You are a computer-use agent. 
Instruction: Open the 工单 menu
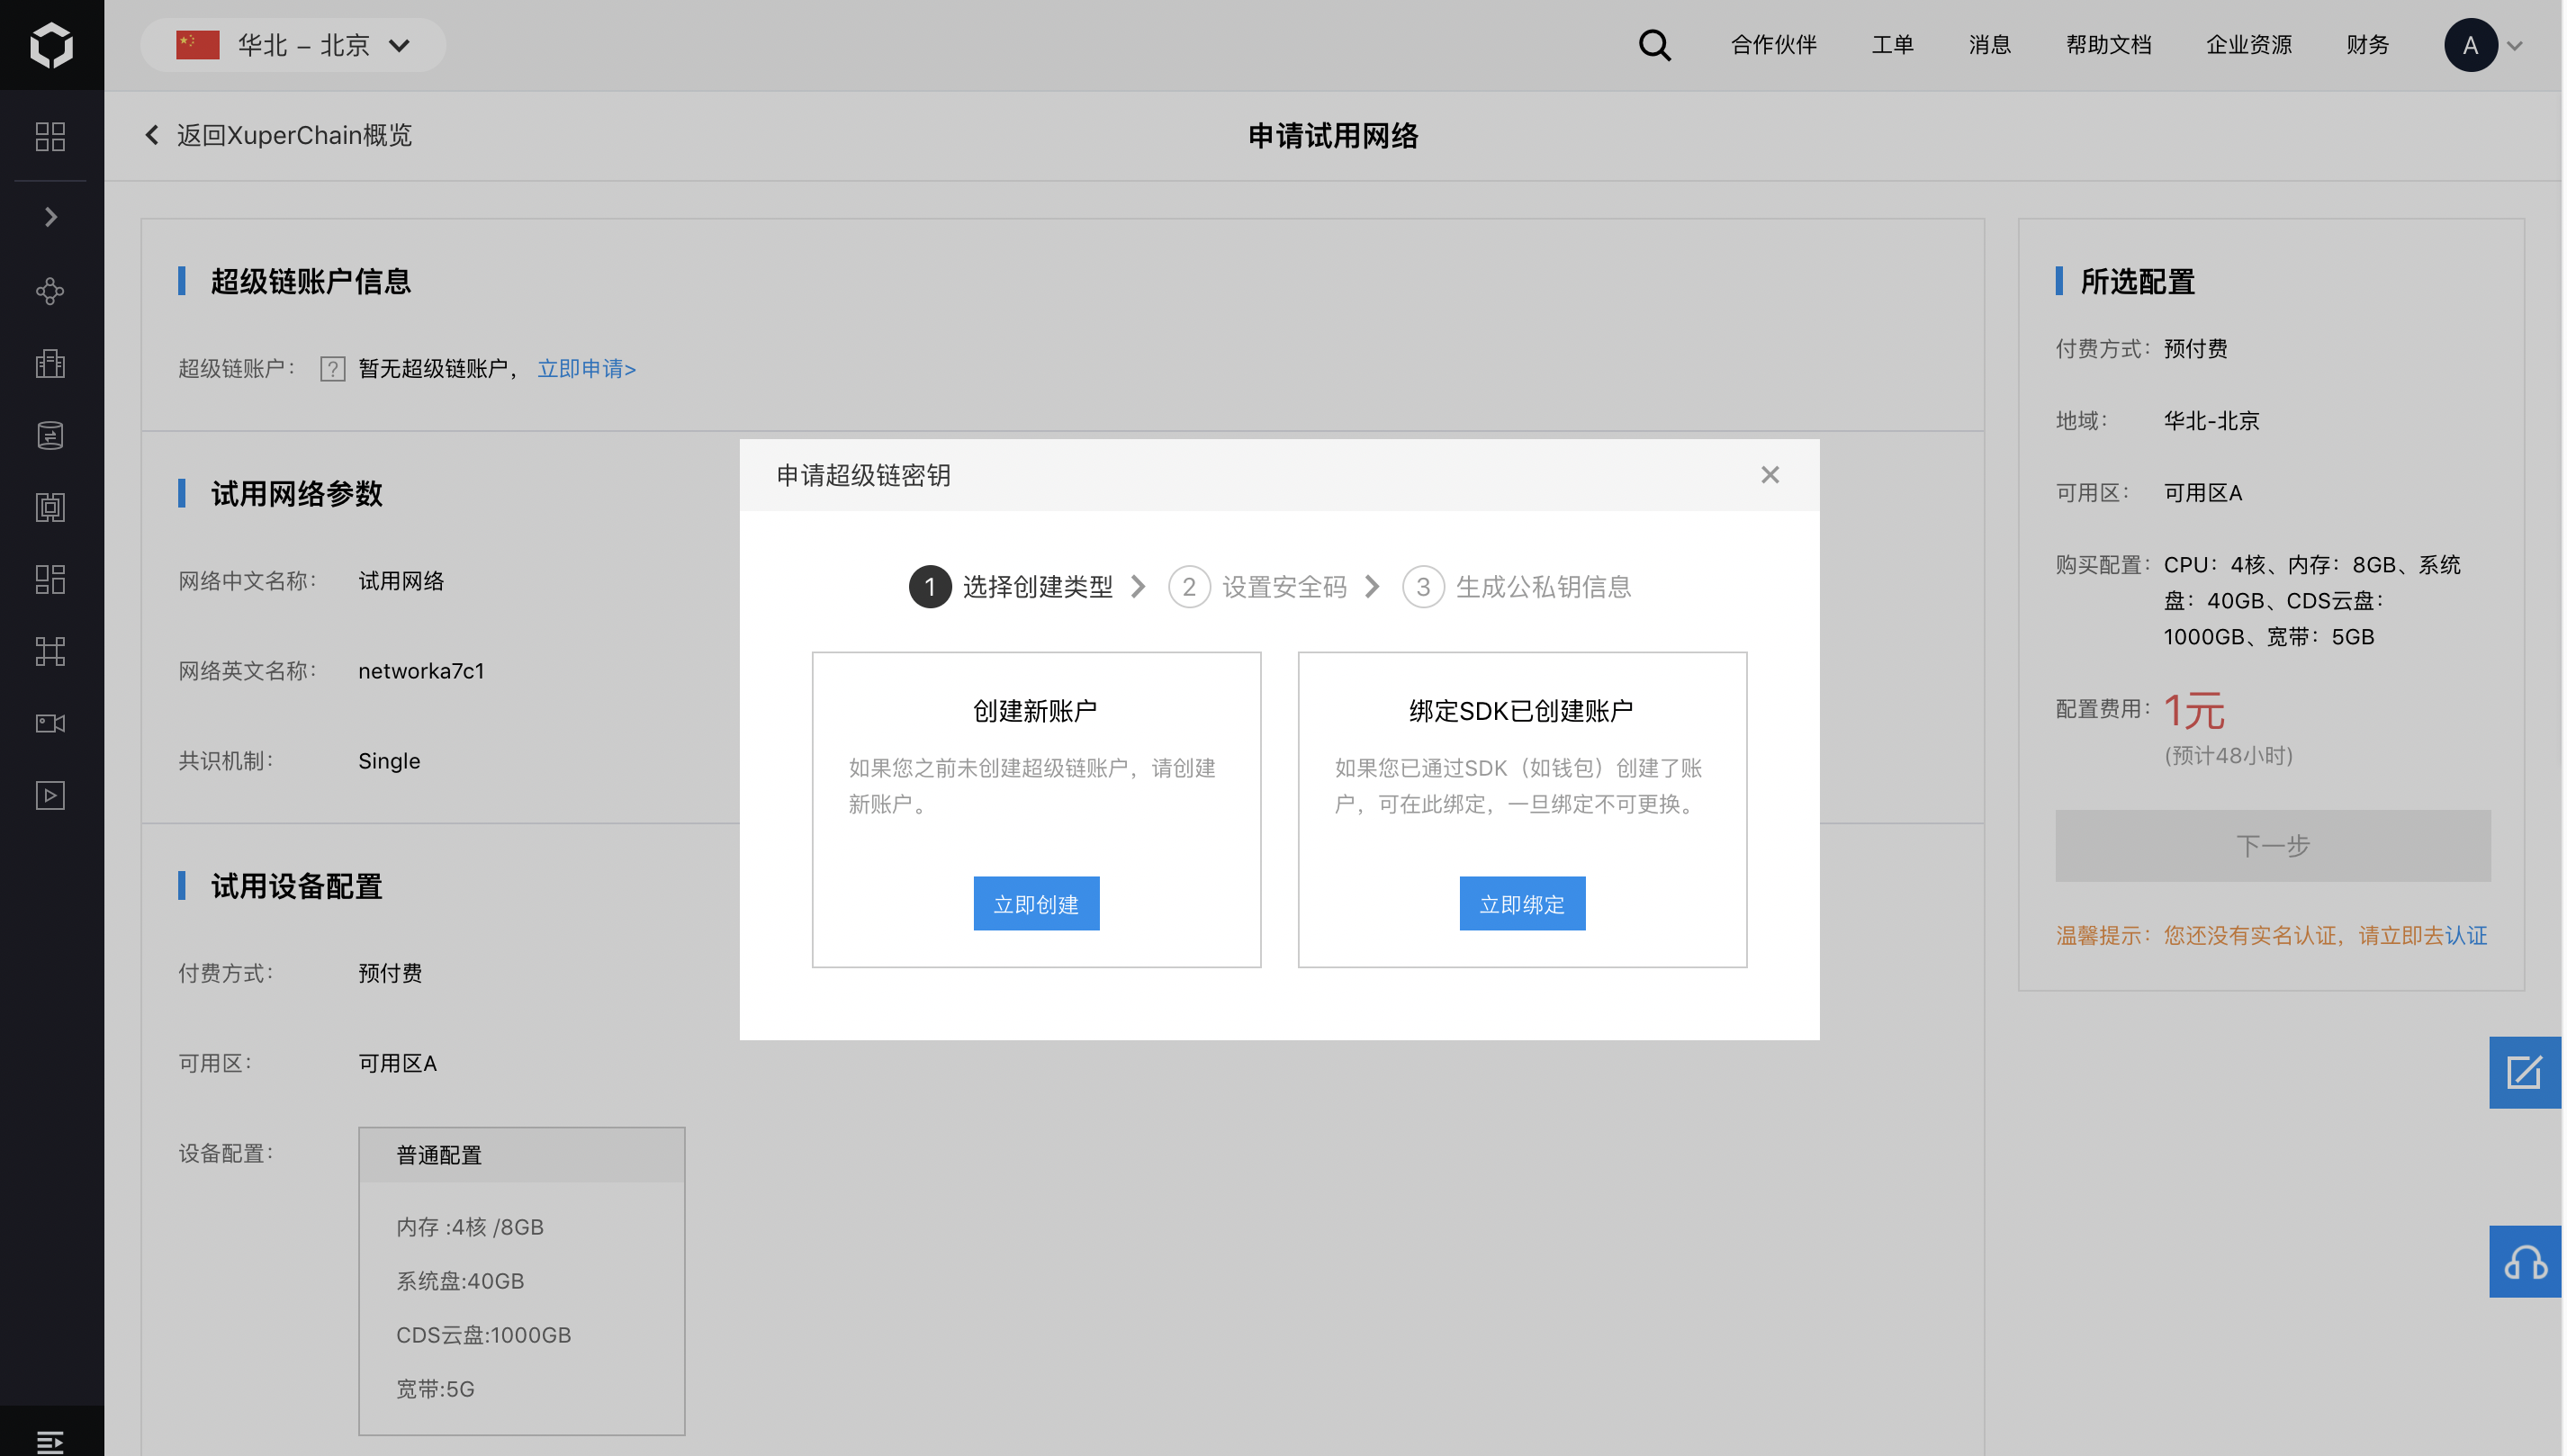point(1892,45)
